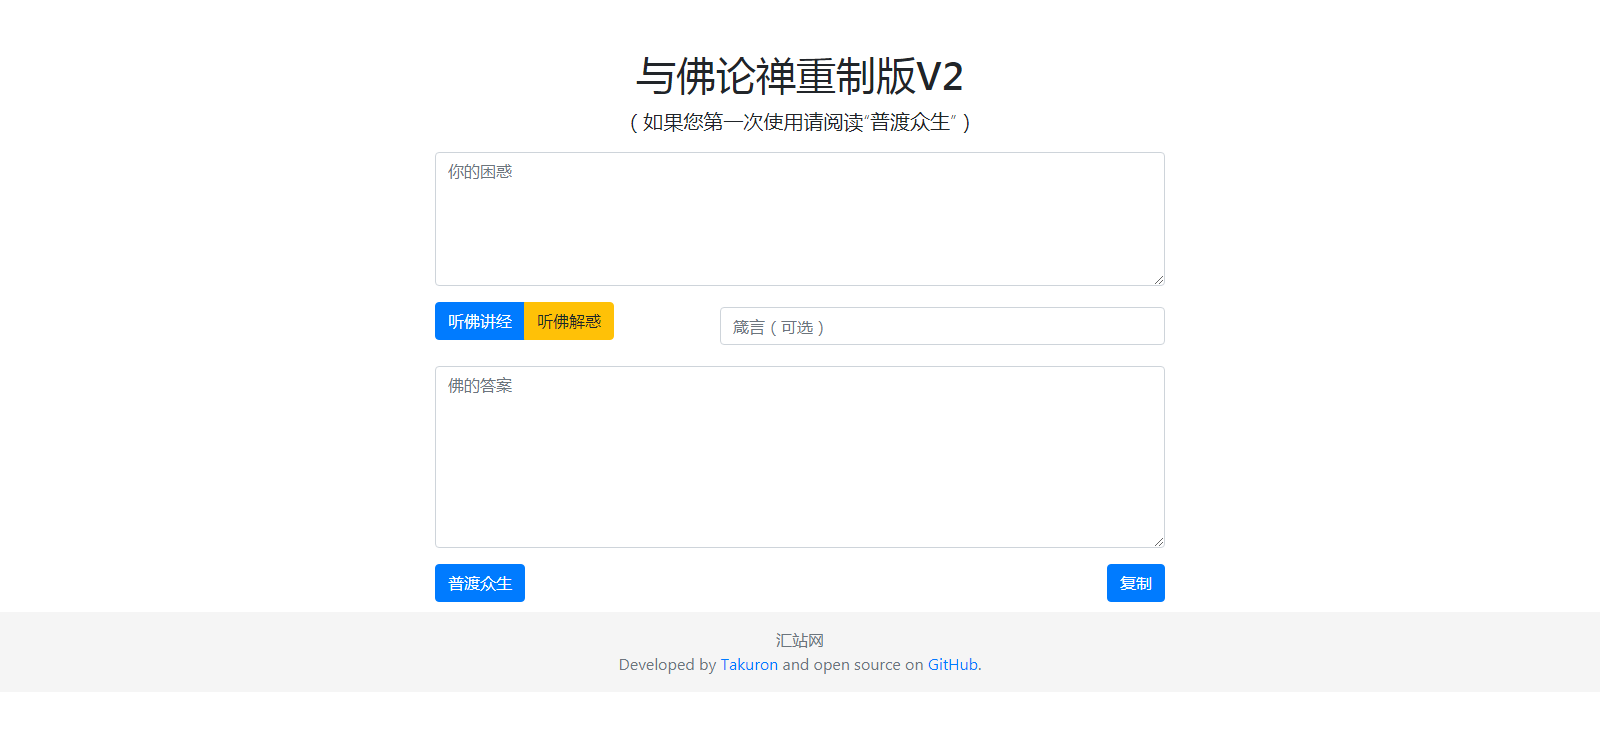Image resolution: width=1600 pixels, height=729 pixels.
Task: Grab the 你的困惑 textarea resize handle
Action: pos(1158,279)
